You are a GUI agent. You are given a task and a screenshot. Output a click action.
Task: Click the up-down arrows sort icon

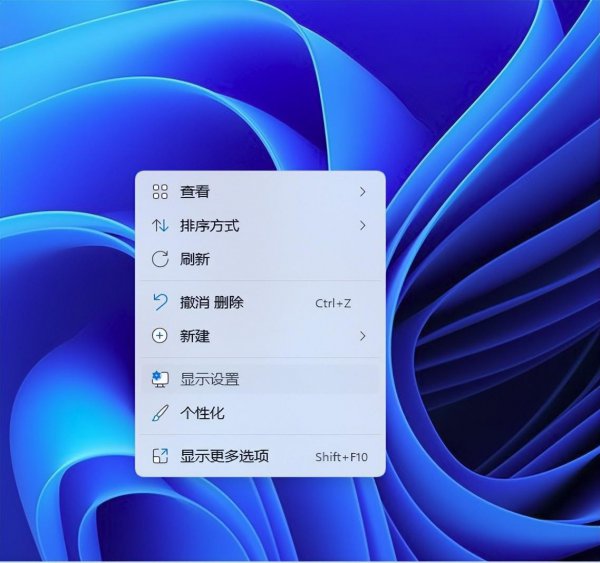[160, 225]
